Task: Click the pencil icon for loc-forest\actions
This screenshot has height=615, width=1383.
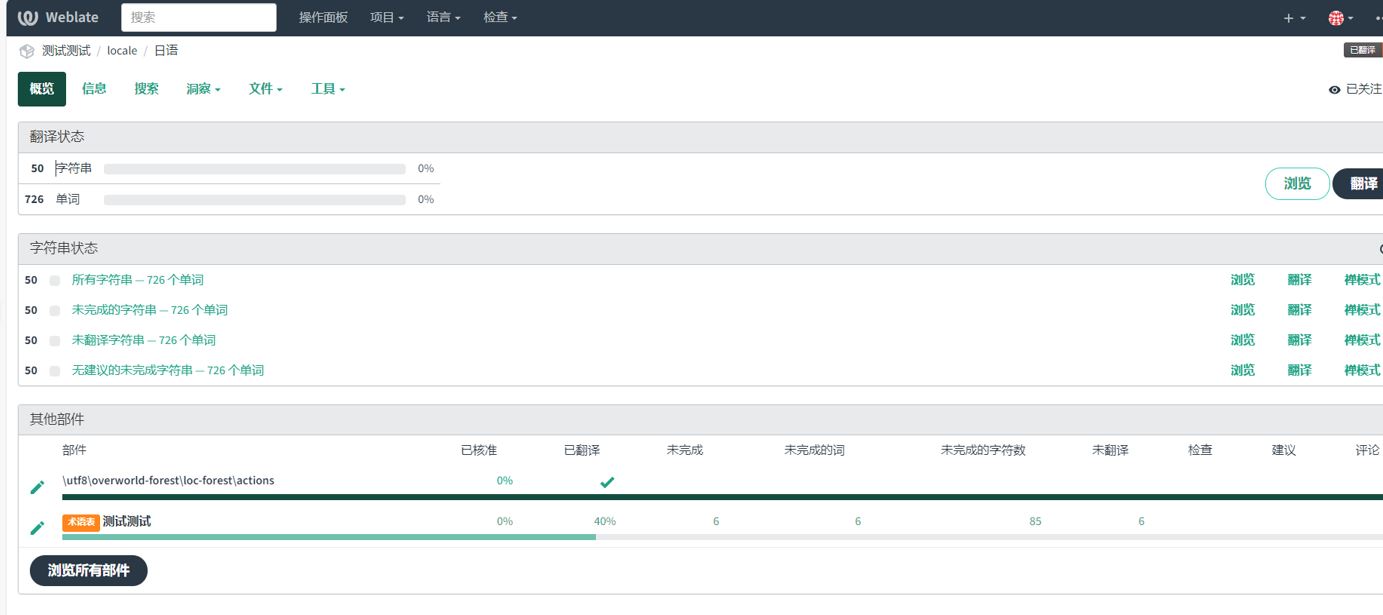Action: (37, 487)
